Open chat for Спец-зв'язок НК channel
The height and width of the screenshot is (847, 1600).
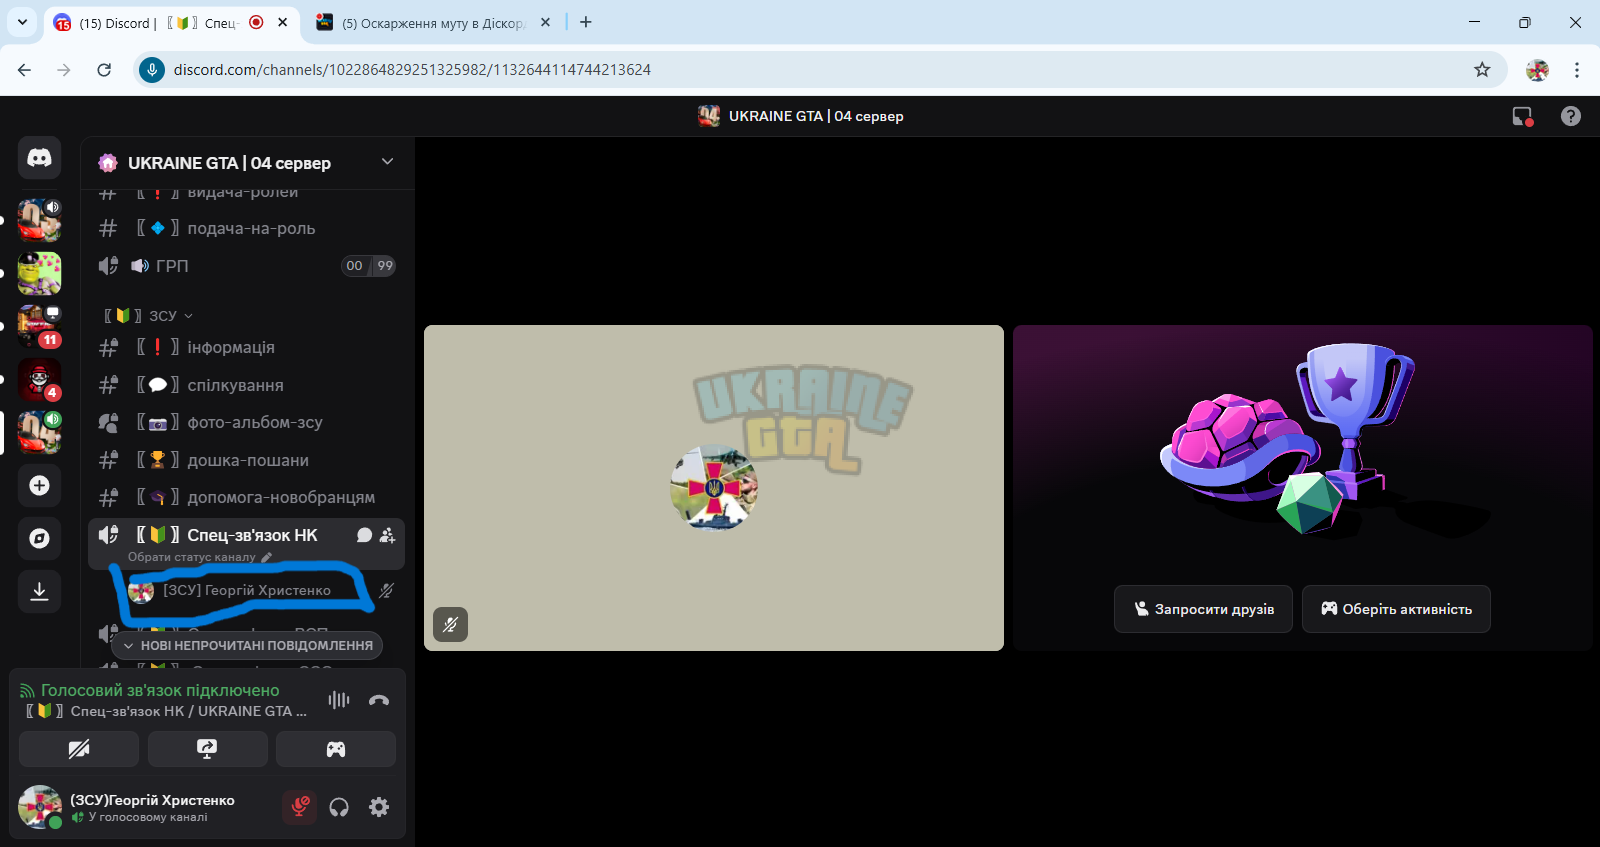[x=364, y=536]
